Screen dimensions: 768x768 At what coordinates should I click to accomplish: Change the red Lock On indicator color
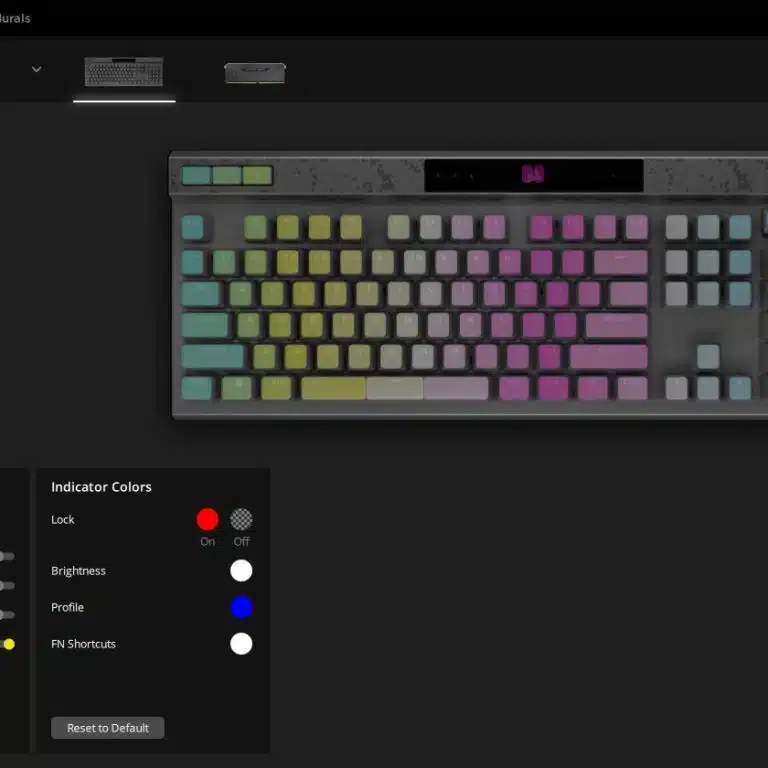(x=207, y=519)
